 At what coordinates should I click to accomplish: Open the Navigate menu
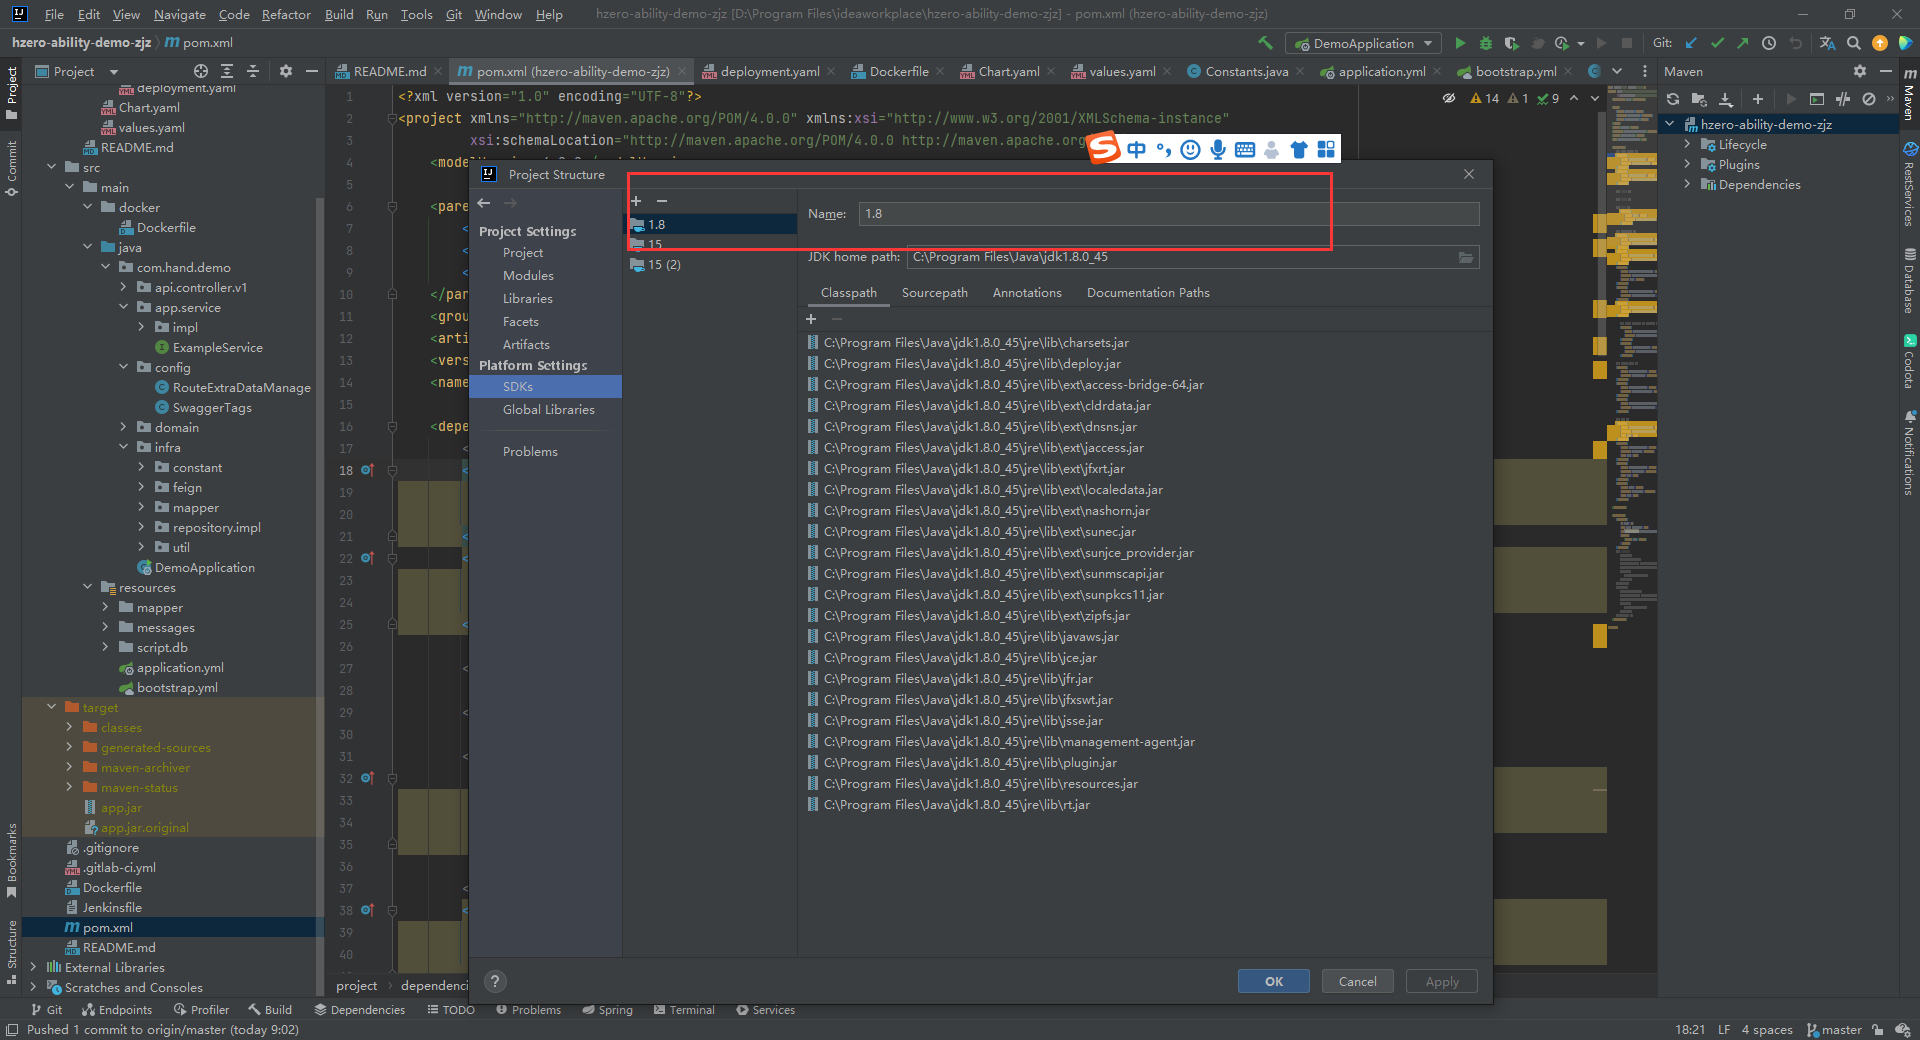point(179,14)
